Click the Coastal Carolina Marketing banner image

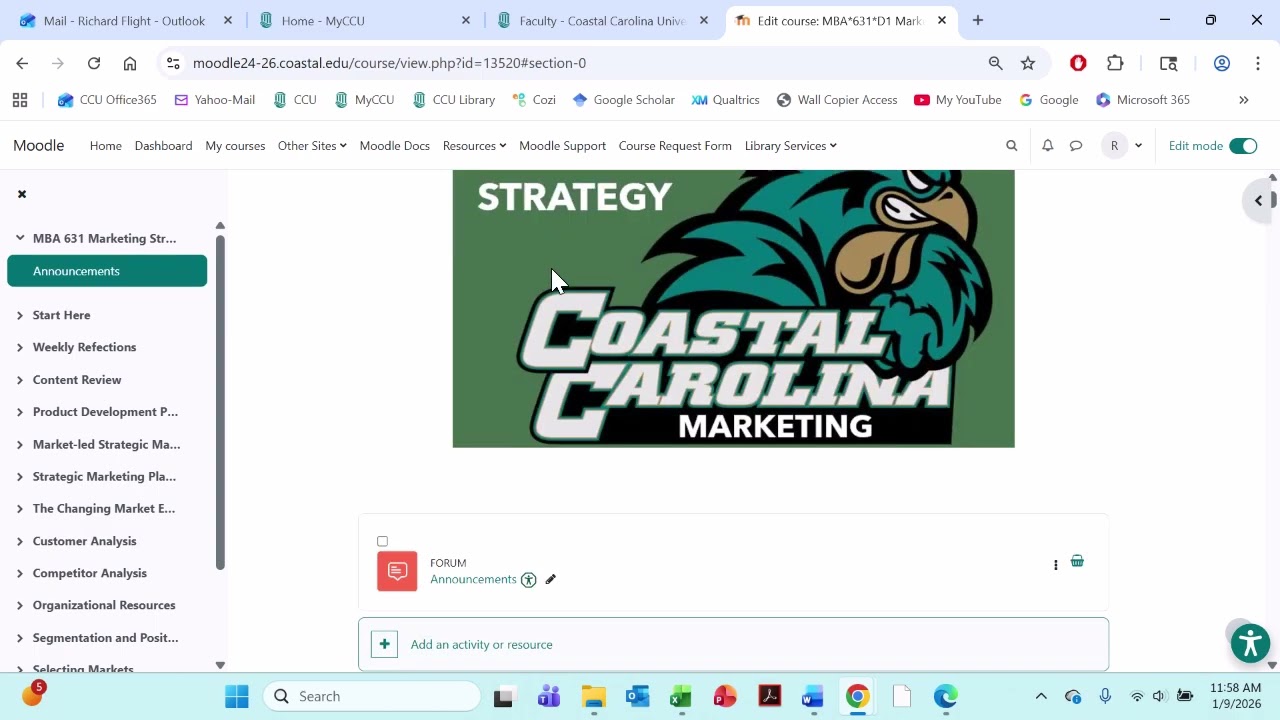(x=733, y=309)
